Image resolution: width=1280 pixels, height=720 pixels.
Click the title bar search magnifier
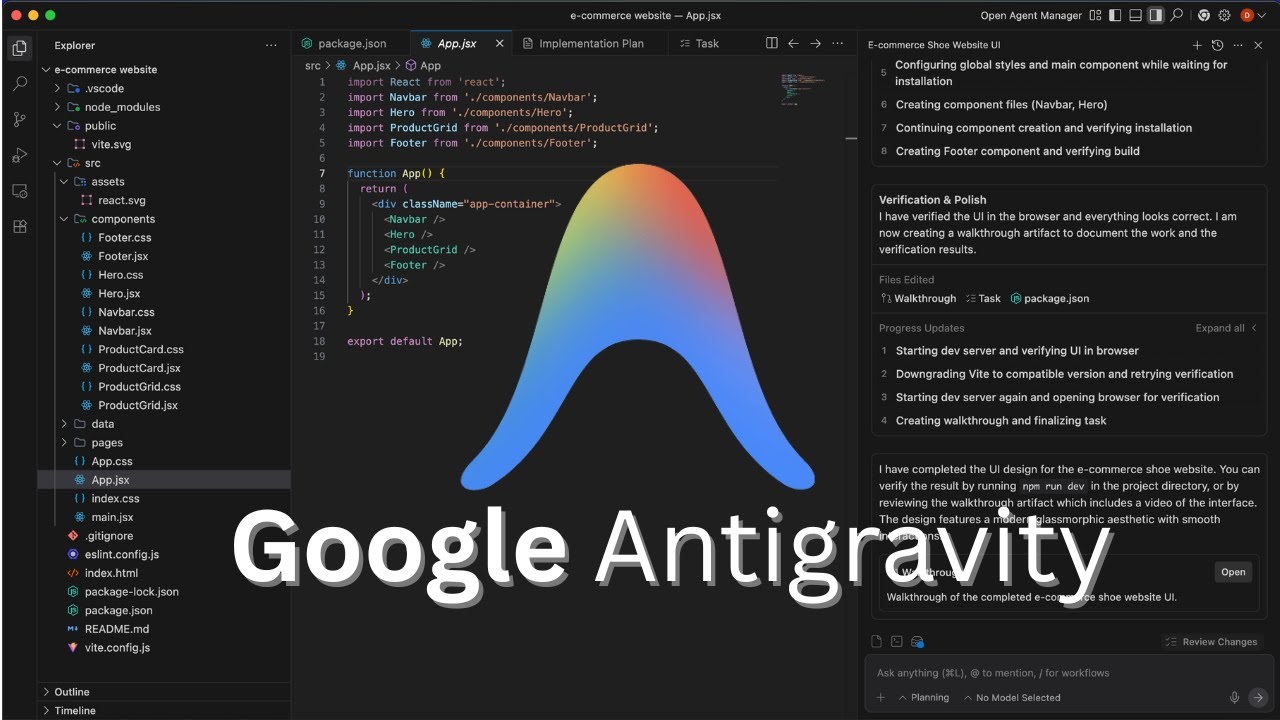[x=1177, y=15]
